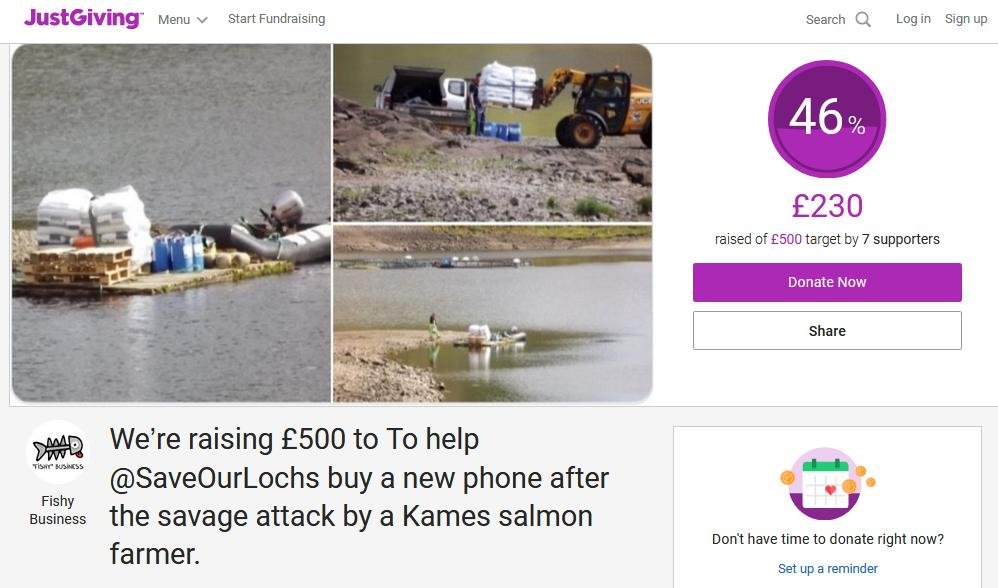Click the calendar reminder icon
The width and height of the screenshot is (998, 588).
pos(827,484)
